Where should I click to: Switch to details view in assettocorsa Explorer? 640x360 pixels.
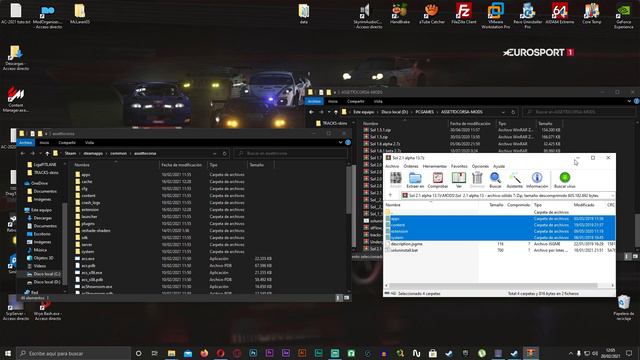click(x=338, y=298)
